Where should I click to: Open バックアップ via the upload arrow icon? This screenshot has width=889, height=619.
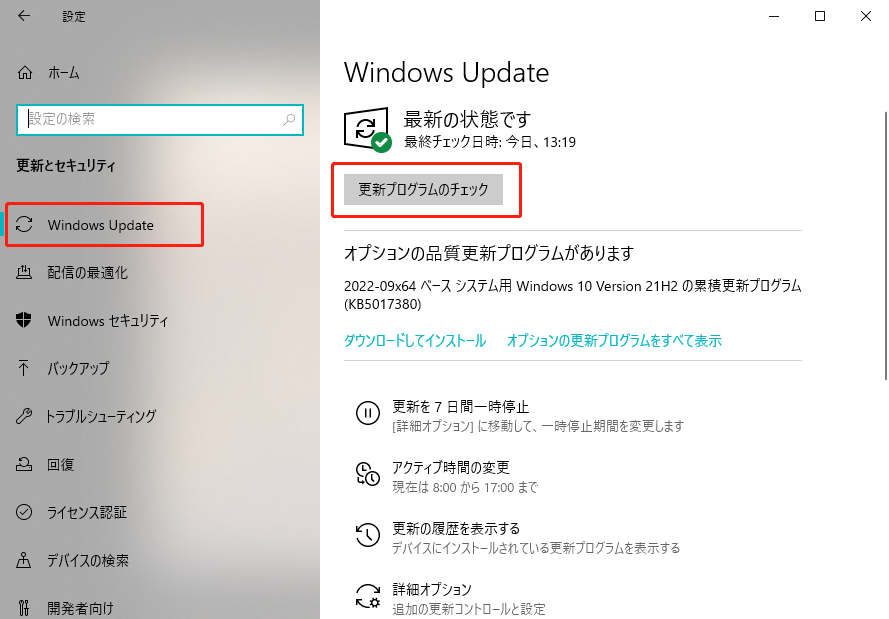pos(24,368)
